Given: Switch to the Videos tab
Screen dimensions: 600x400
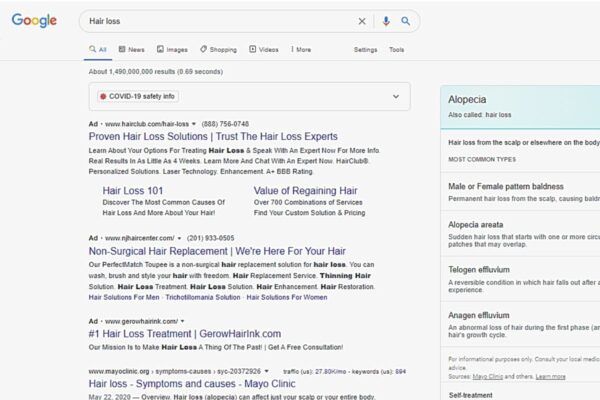Looking at the screenshot, I should 264,49.
